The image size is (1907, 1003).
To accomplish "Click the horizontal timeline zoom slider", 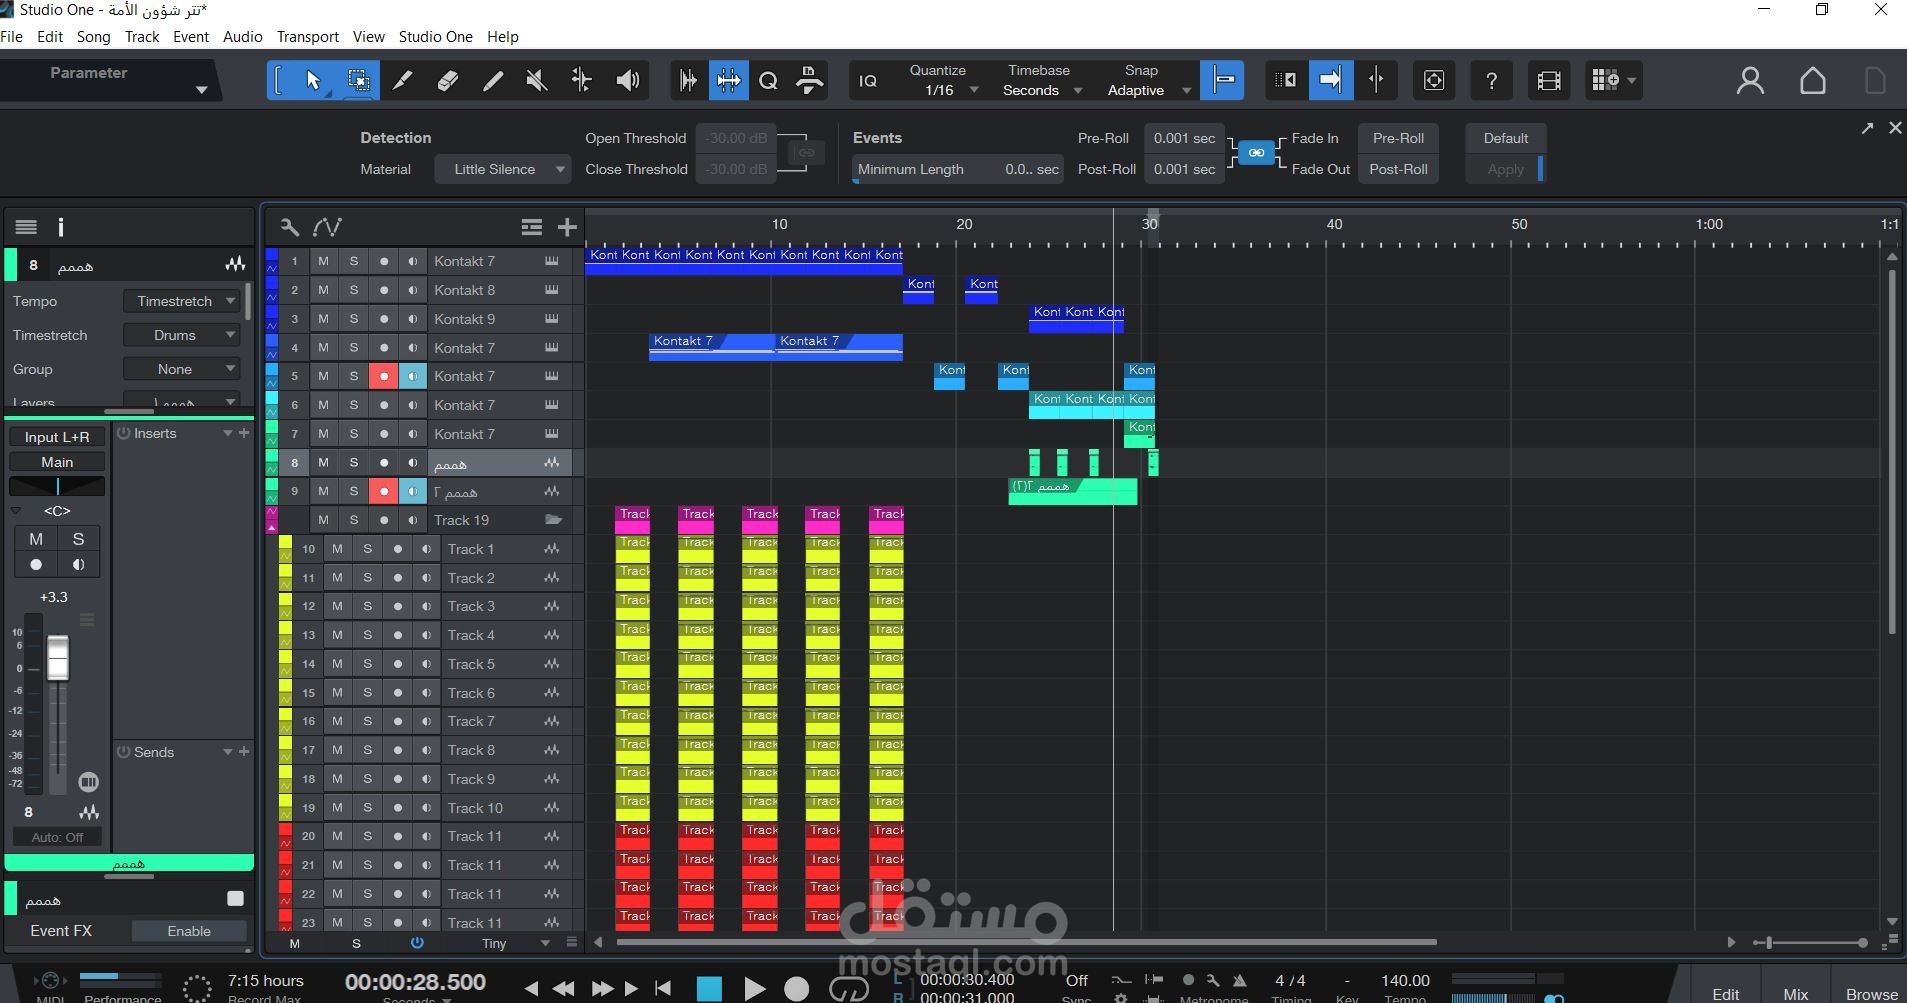I will 1812,943.
